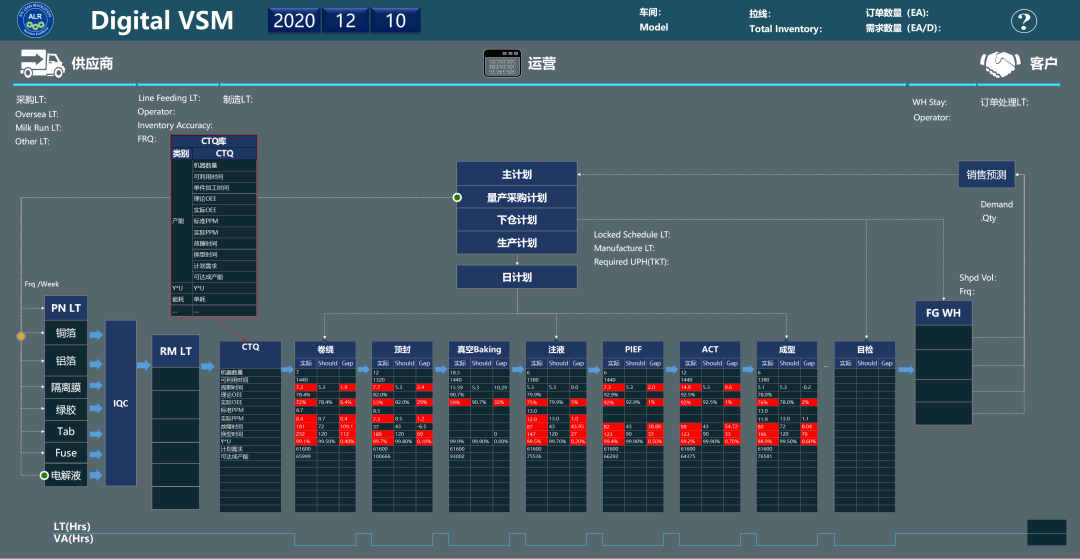This screenshot has width=1080, height=559.
Task: Open the 注液 process header
Action: (x=557, y=349)
